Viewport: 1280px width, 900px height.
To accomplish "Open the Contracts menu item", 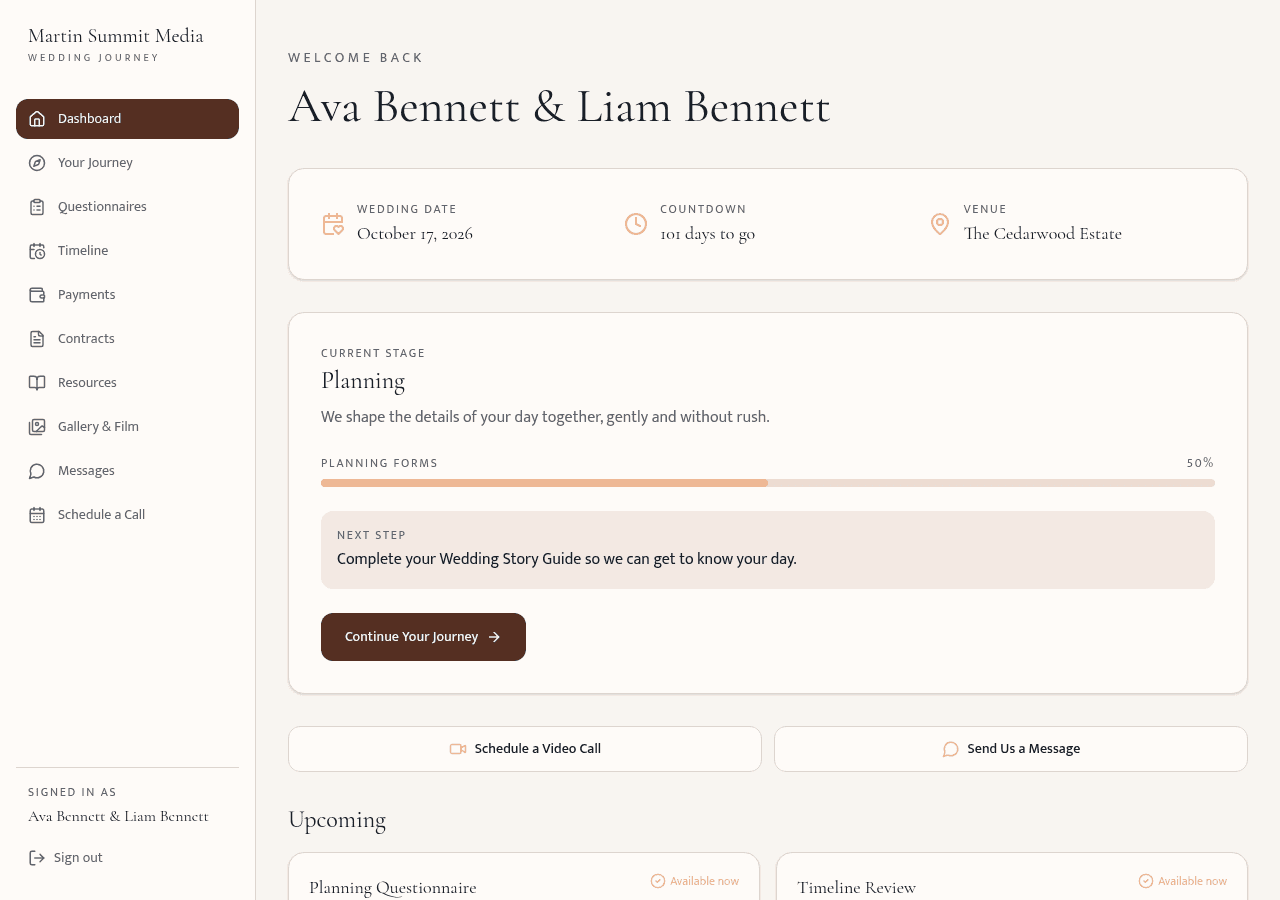I will (127, 339).
